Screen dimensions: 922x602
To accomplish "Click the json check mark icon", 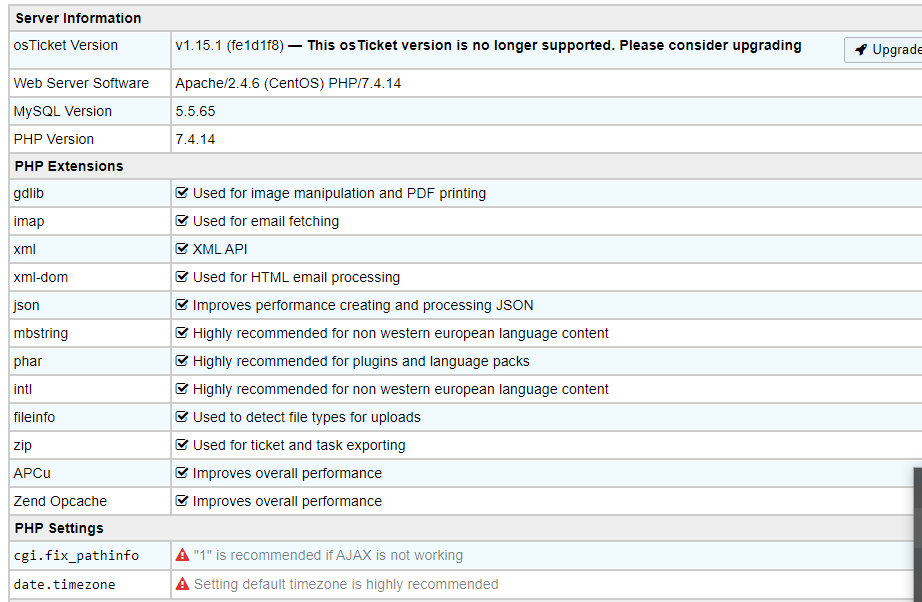I will 182,305.
